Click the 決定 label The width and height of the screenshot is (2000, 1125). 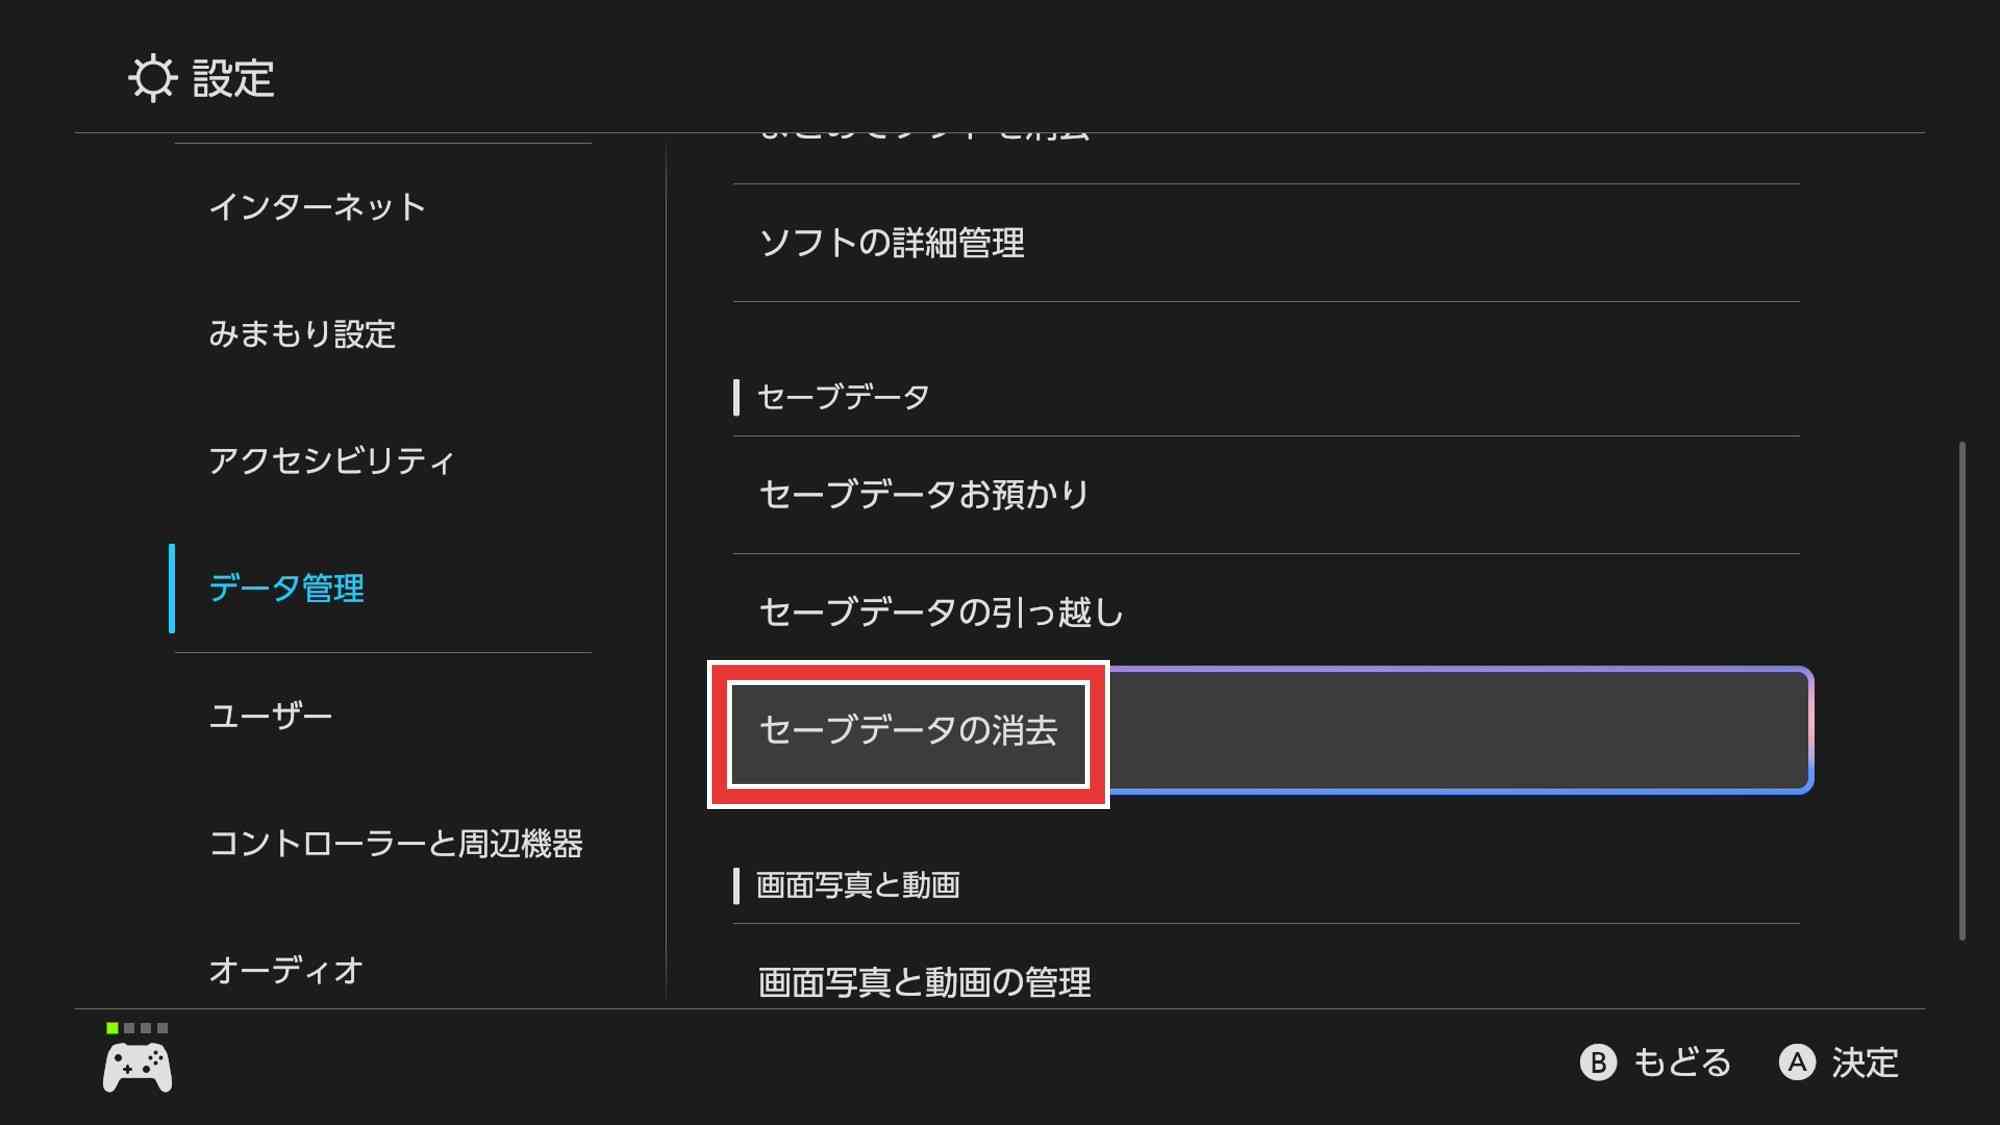(x=1864, y=1062)
